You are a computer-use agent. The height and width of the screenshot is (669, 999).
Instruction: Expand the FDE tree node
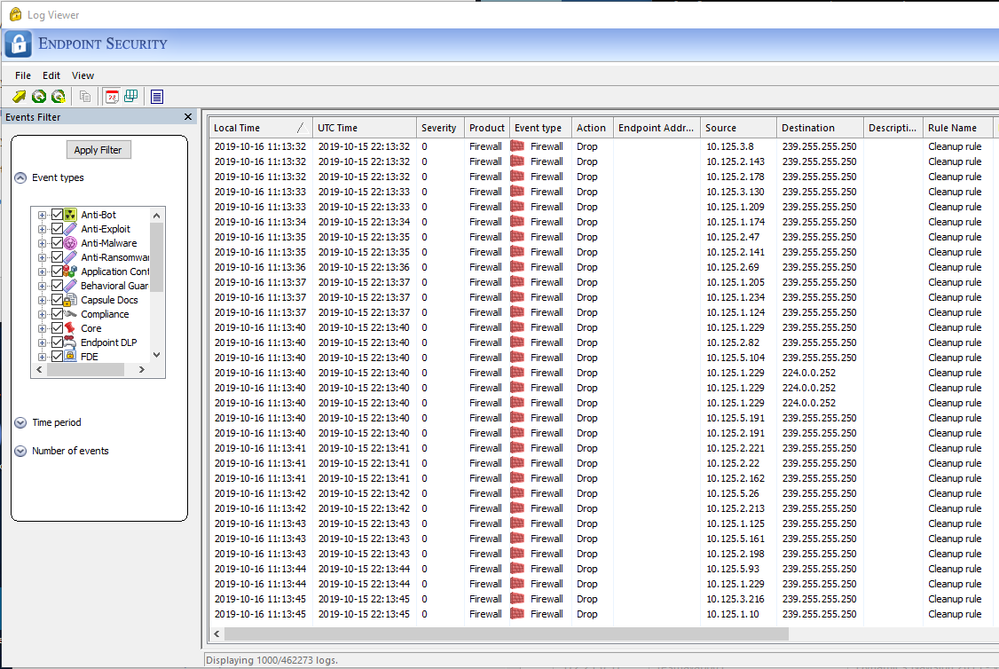tap(42, 357)
